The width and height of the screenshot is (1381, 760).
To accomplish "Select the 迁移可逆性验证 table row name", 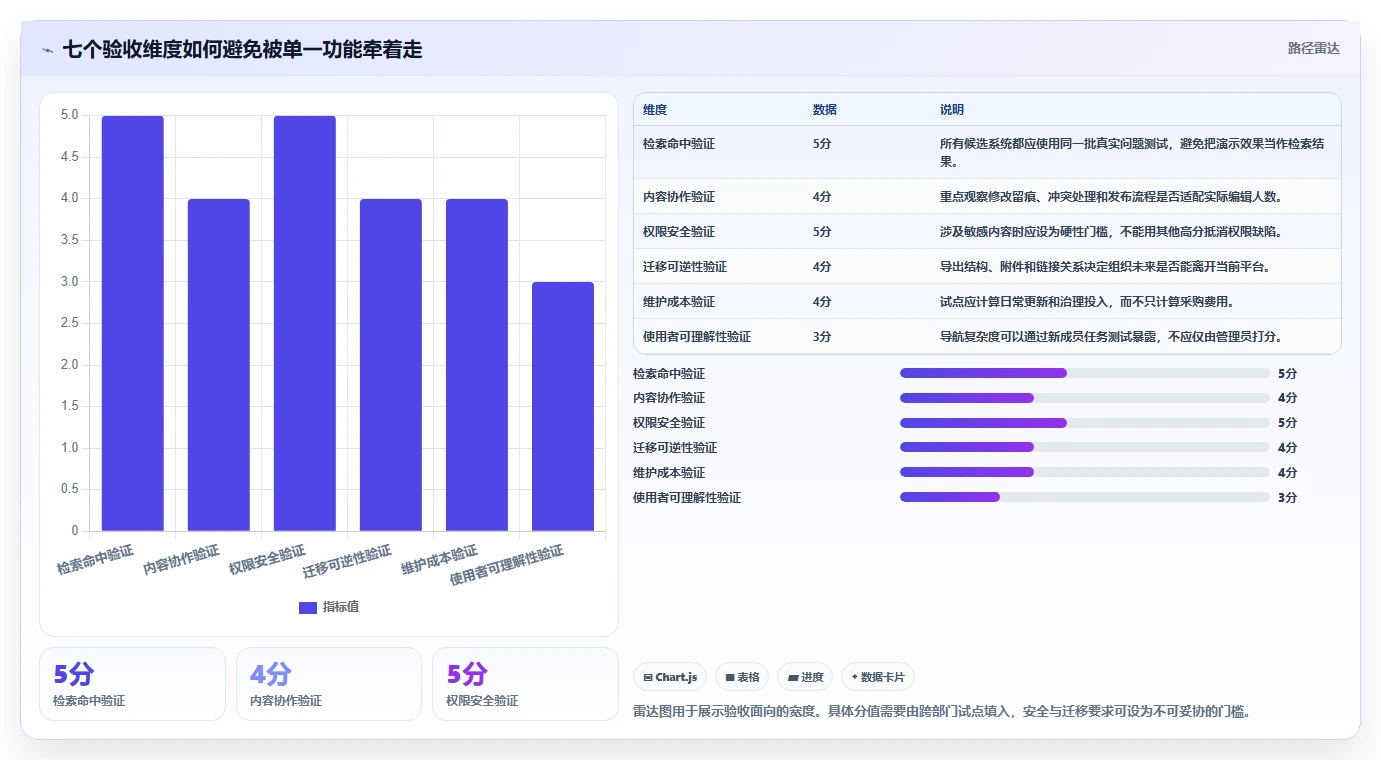I will point(685,267).
